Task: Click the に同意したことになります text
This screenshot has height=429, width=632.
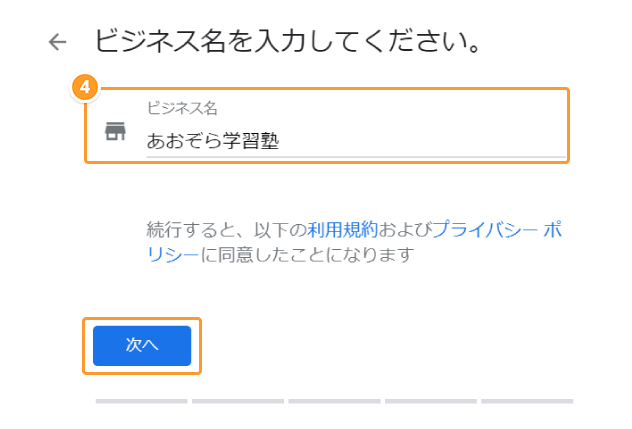Action: 307,255
